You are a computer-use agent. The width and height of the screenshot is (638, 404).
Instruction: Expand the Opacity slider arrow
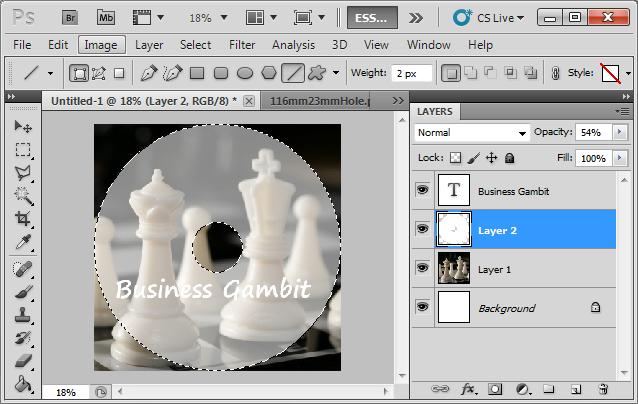point(620,132)
